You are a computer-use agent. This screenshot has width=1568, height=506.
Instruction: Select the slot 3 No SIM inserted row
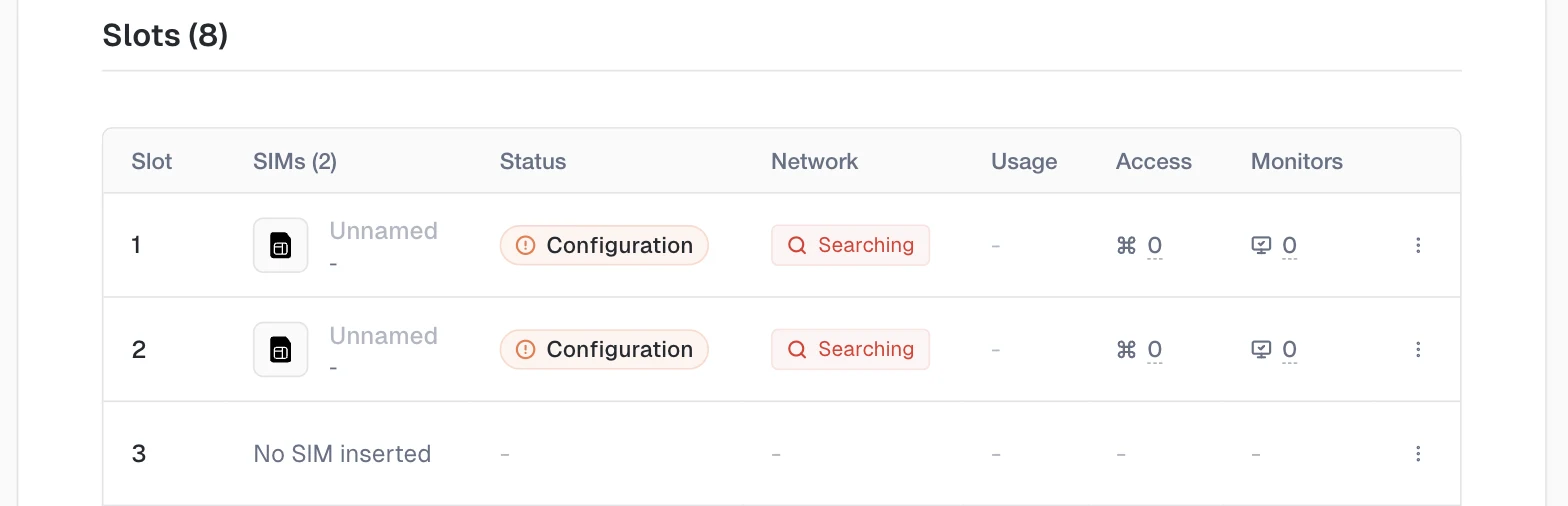point(781,454)
